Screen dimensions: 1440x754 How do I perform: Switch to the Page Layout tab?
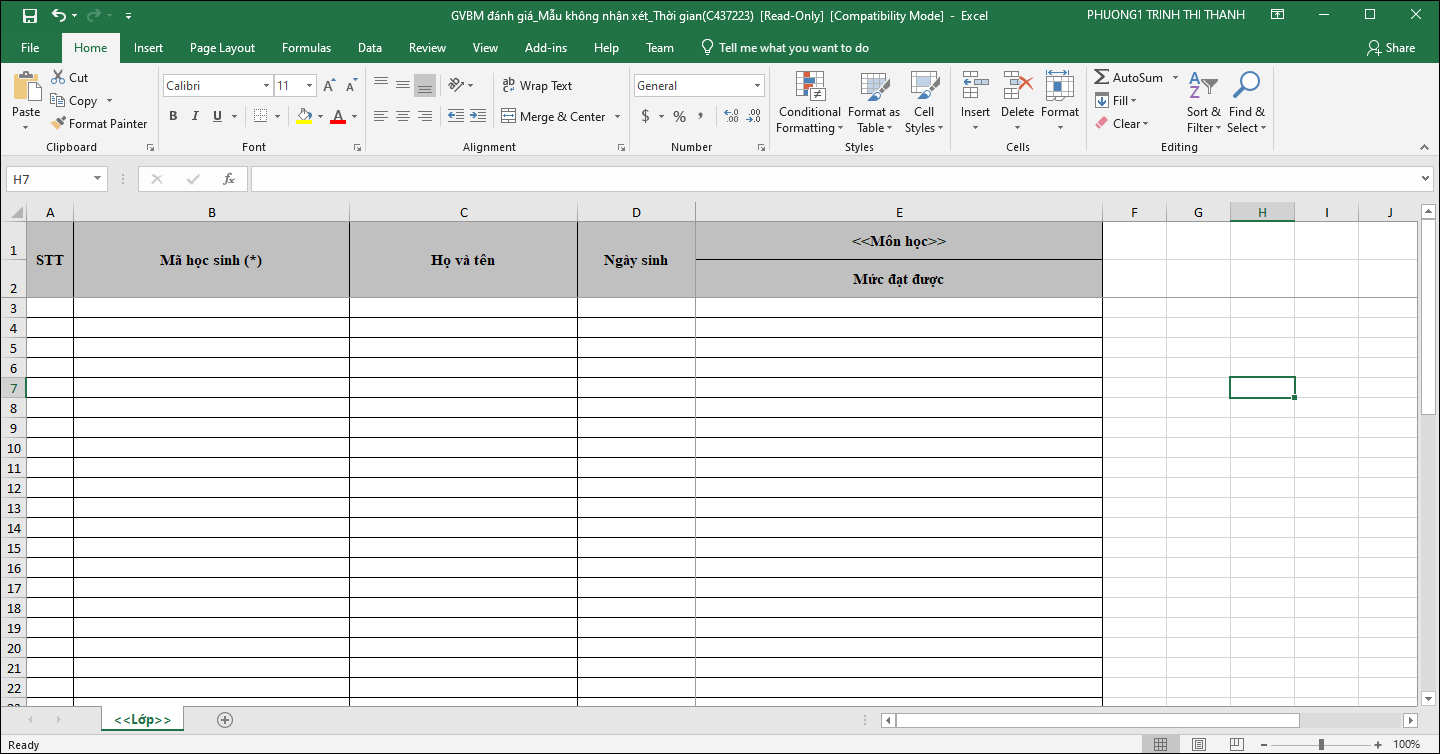[222, 48]
